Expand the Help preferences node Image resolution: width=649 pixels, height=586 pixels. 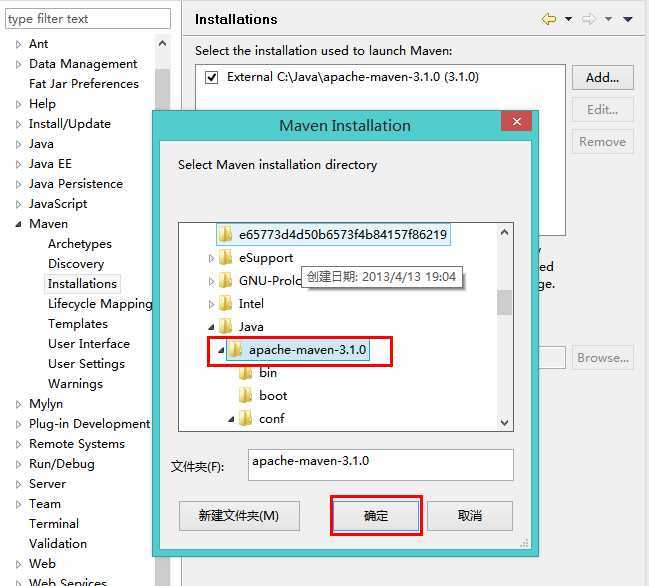(18, 104)
